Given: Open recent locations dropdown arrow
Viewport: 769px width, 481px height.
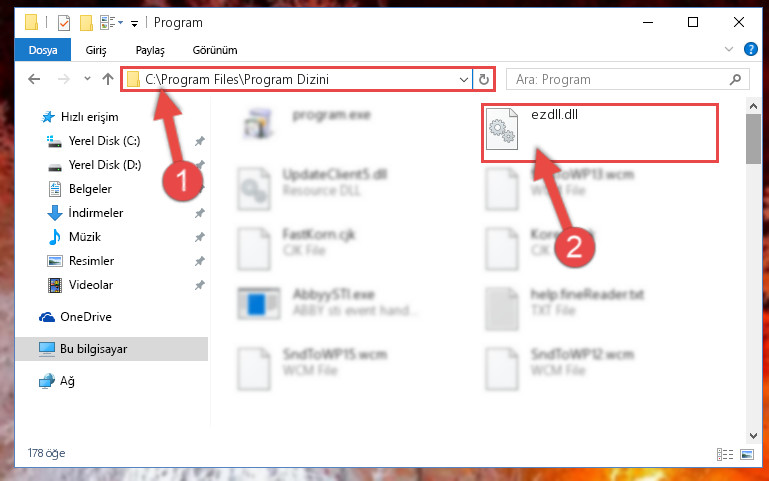Looking at the screenshot, I should point(87,78).
